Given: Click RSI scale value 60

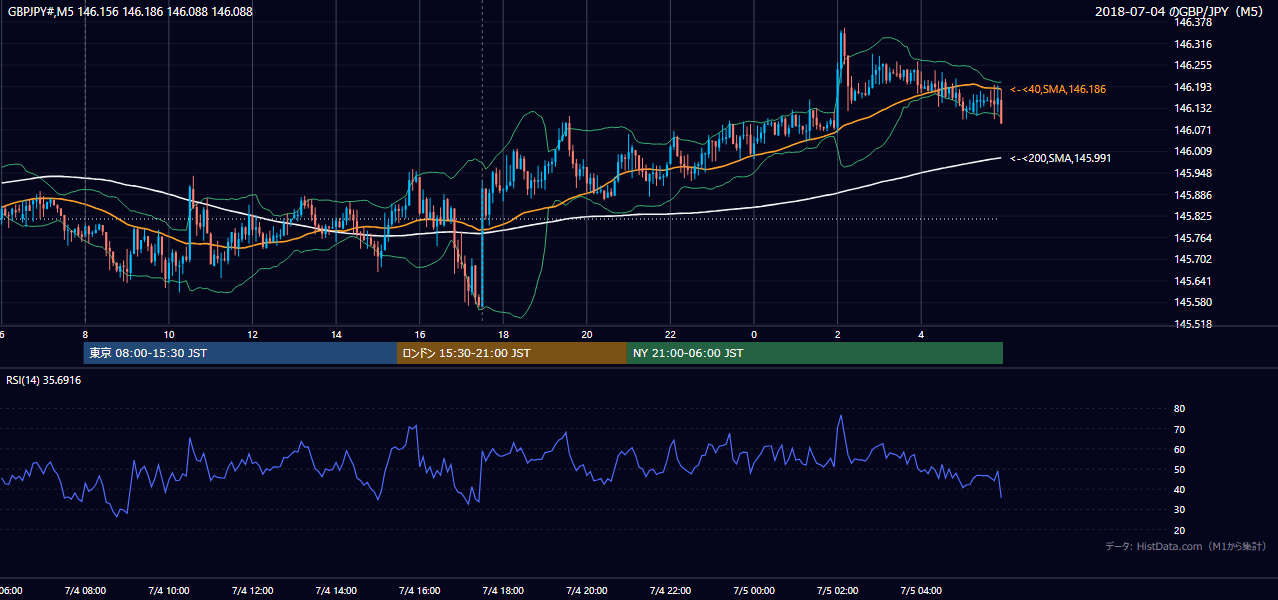Looking at the screenshot, I should click(x=1180, y=449).
